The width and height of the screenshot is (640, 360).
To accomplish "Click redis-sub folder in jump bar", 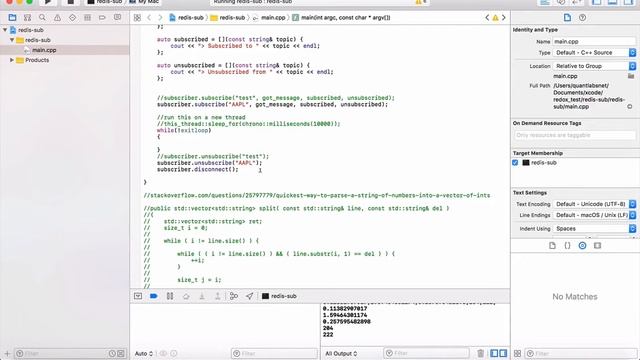I will coord(228,18).
